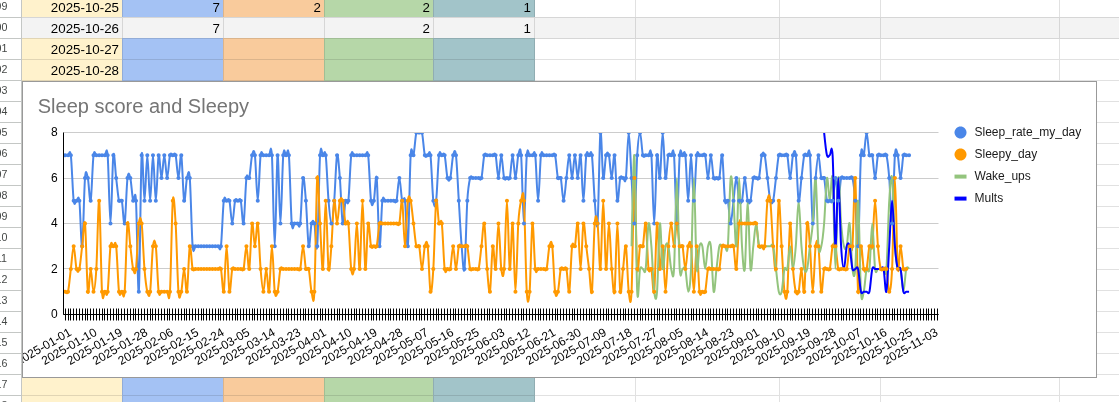The height and width of the screenshot is (402, 1119).
Task: Select the row header for the 2025-10-26 row
Action: click(x=8, y=28)
